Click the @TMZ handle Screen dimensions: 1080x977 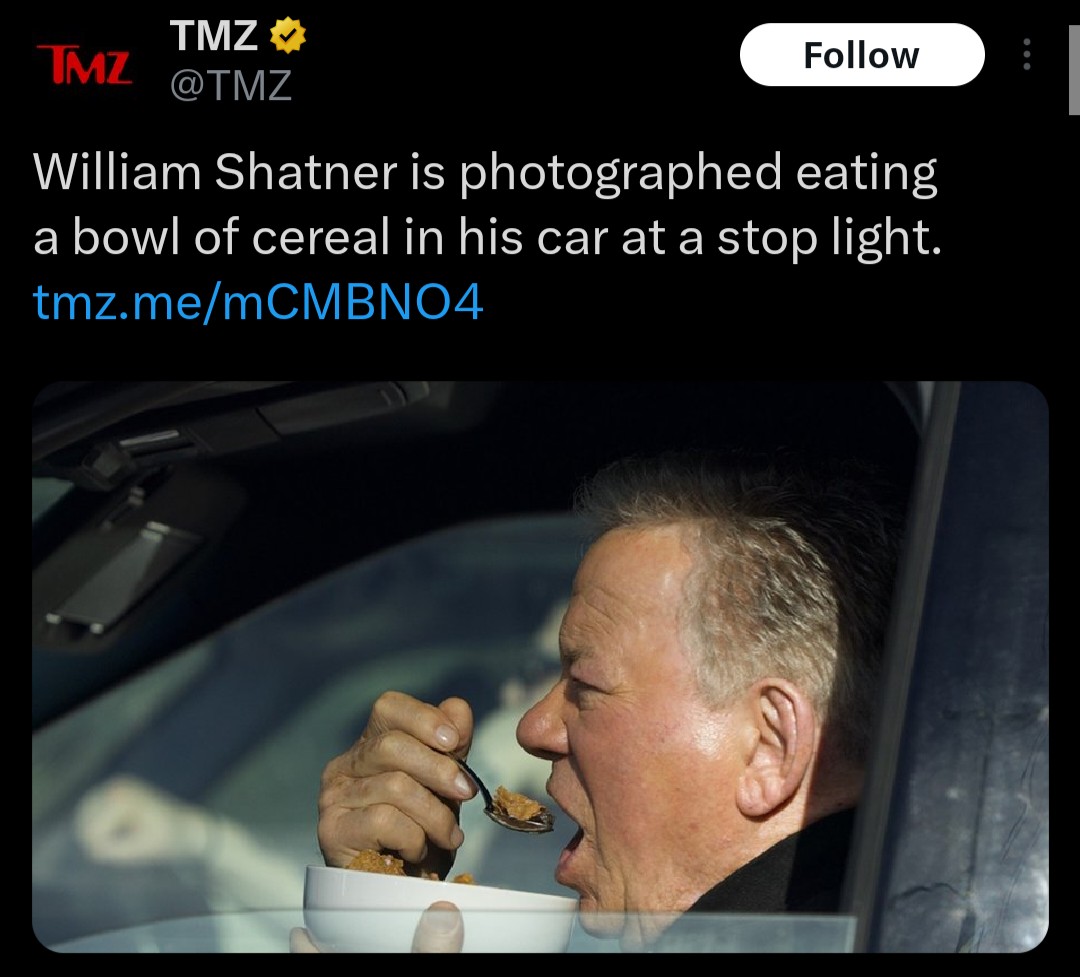231,85
